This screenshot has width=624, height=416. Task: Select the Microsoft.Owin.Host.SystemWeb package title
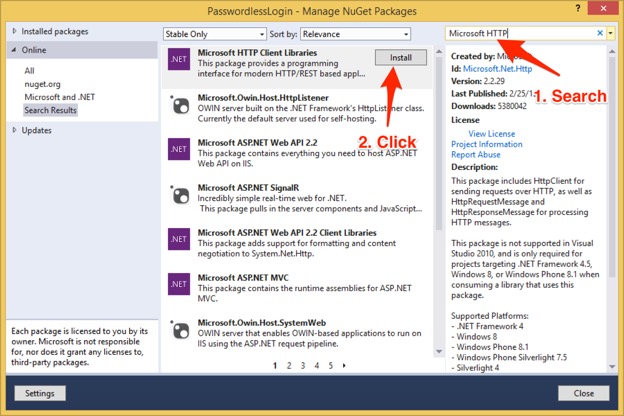[x=262, y=322]
